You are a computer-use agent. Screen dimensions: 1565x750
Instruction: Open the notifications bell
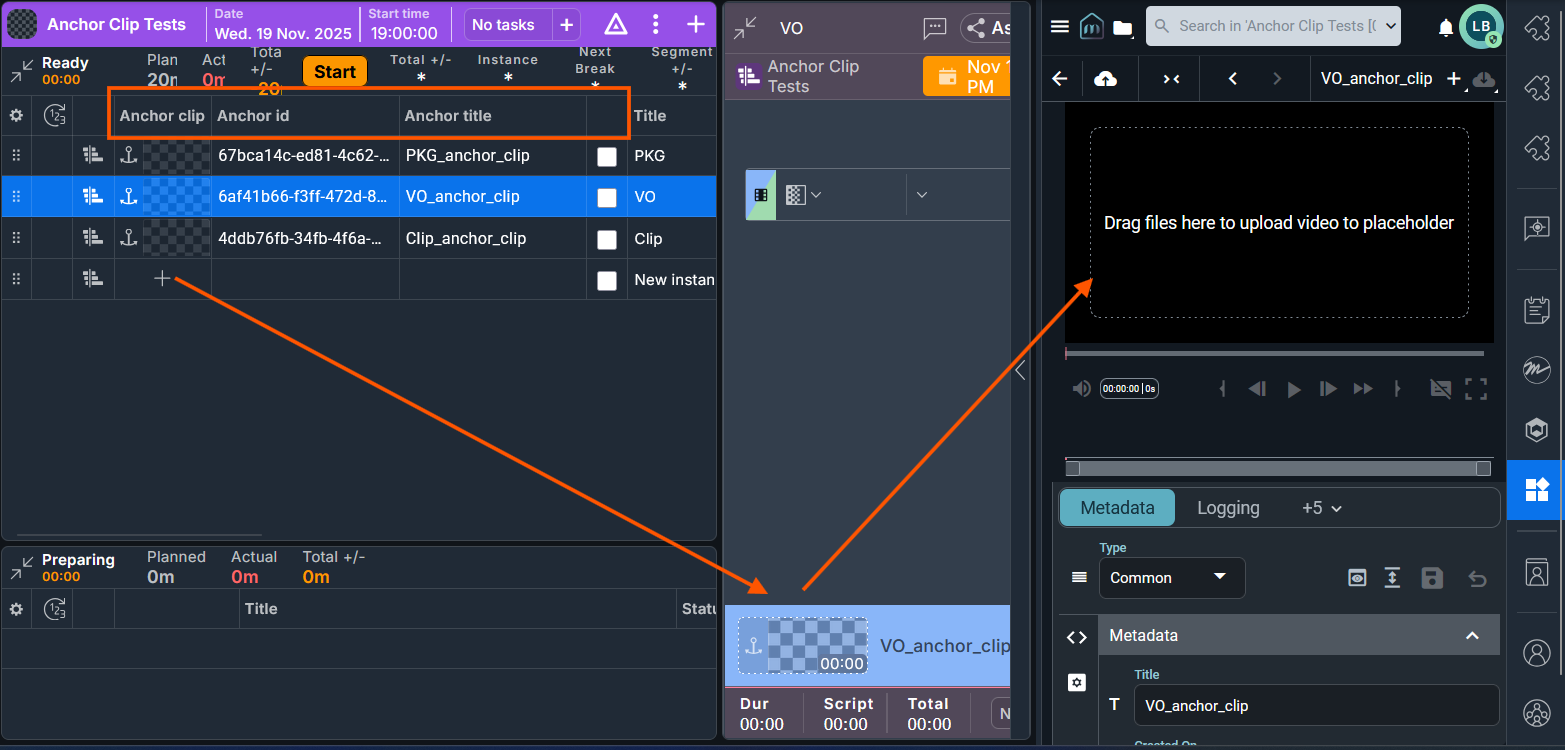(x=1445, y=27)
